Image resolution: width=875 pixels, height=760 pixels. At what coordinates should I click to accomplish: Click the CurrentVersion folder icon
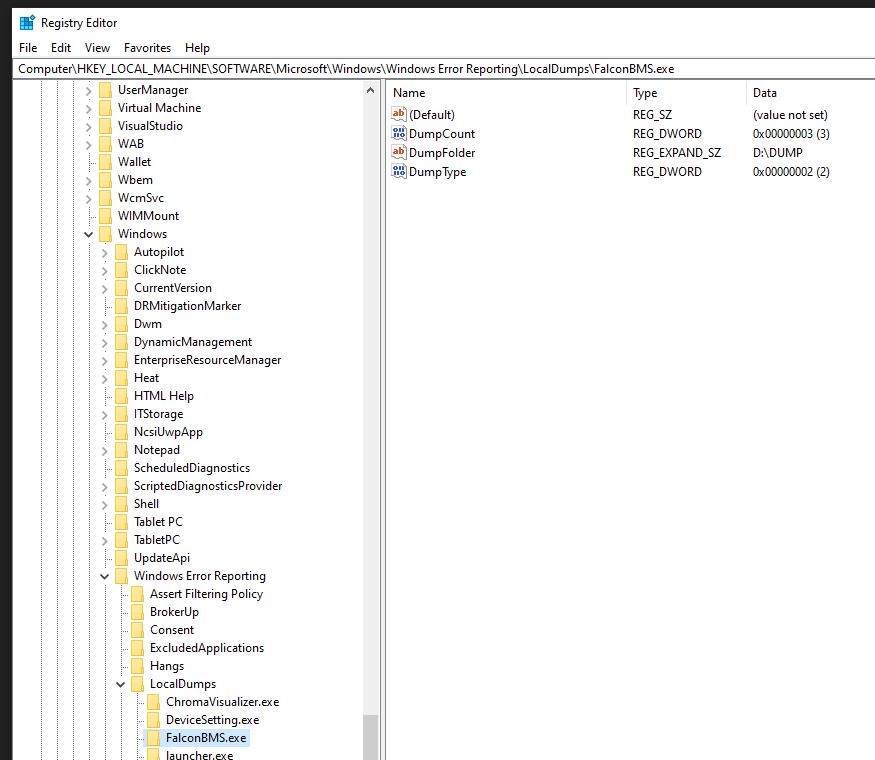[x=122, y=288]
